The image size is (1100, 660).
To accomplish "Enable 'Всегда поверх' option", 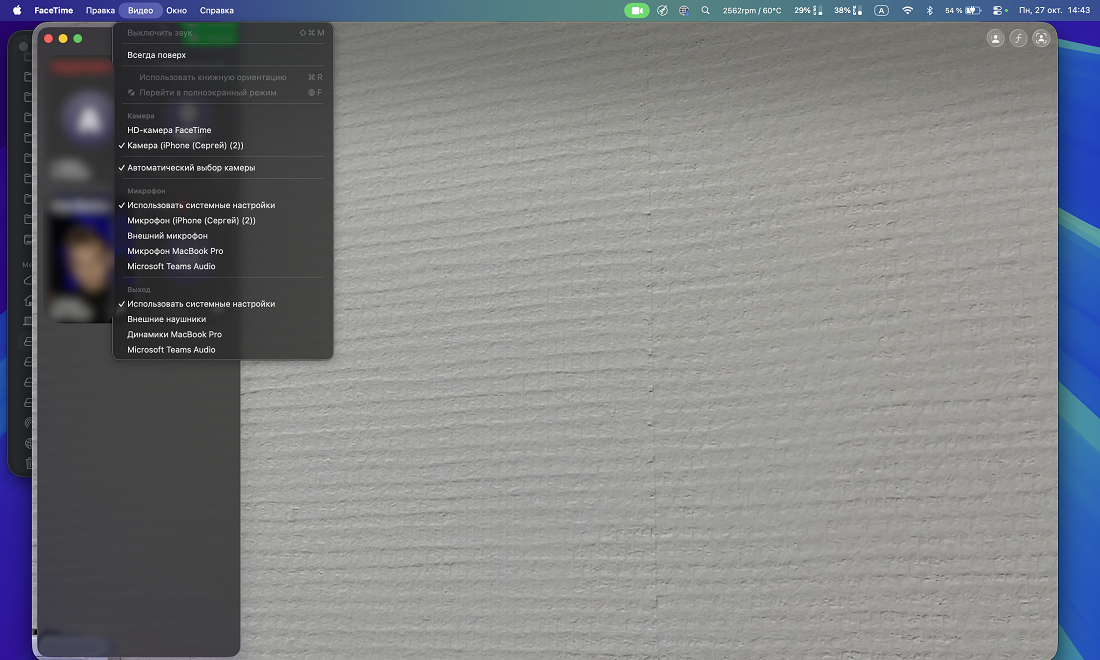I will pos(157,55).
